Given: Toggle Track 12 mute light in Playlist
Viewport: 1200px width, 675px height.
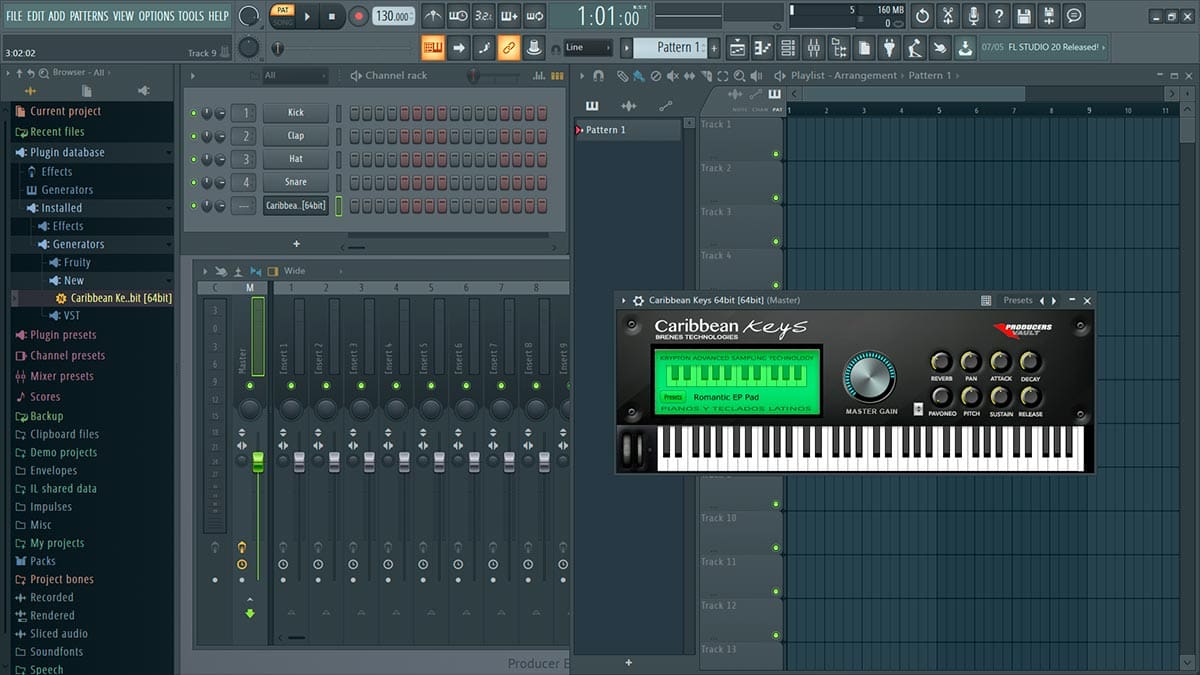Looking at the screenshot, I should tap(775, 635).
